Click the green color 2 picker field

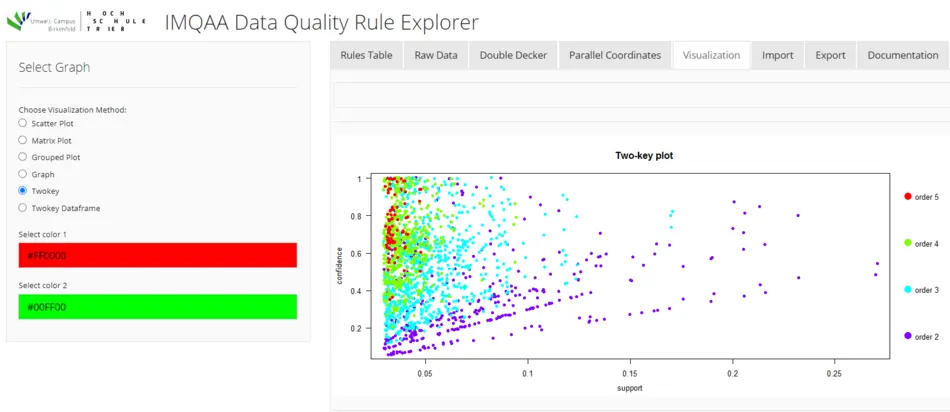[x=158, y=307]
